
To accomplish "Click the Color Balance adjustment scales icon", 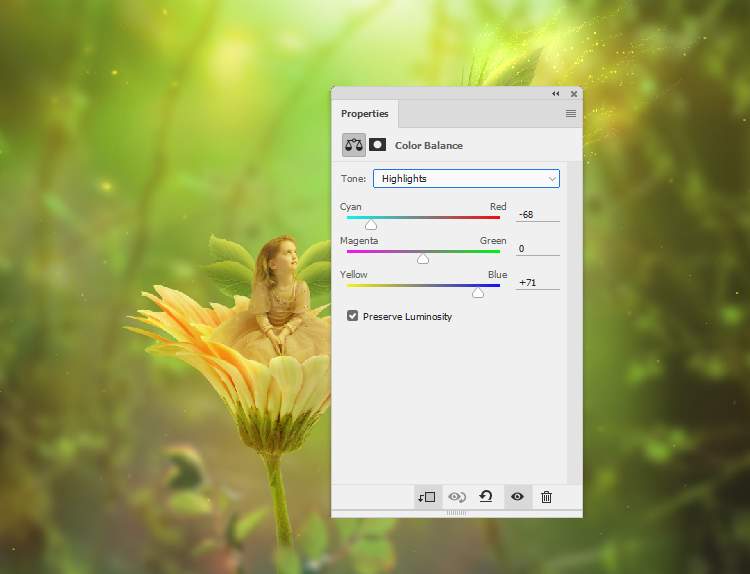I will (x=354, y=145).
